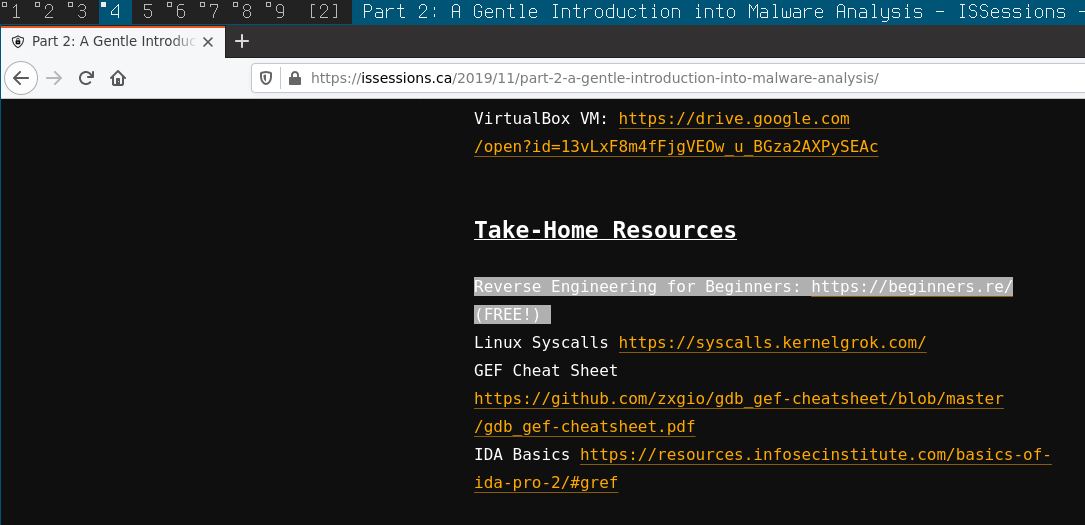
Task: Click the "Linux Syscalls" text
Action: pyautogui.click(x=541, y=342)
